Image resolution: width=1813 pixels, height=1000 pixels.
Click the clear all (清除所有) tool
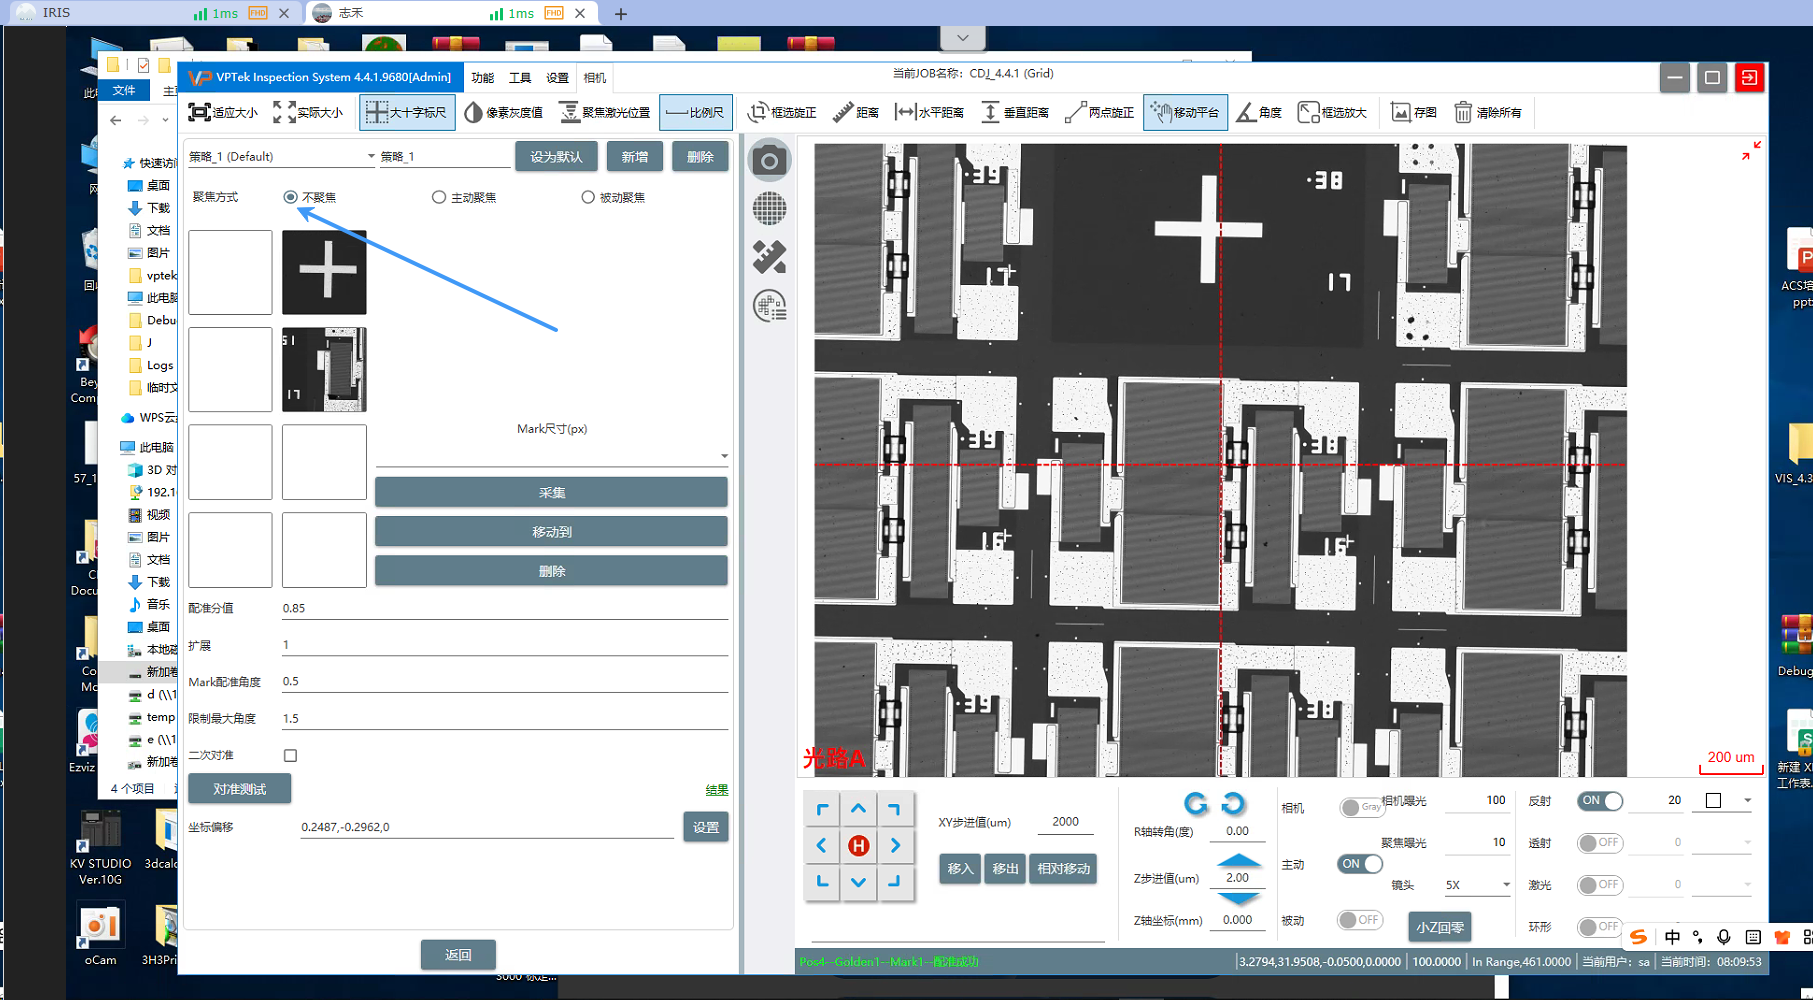[x=1488, y=113]
